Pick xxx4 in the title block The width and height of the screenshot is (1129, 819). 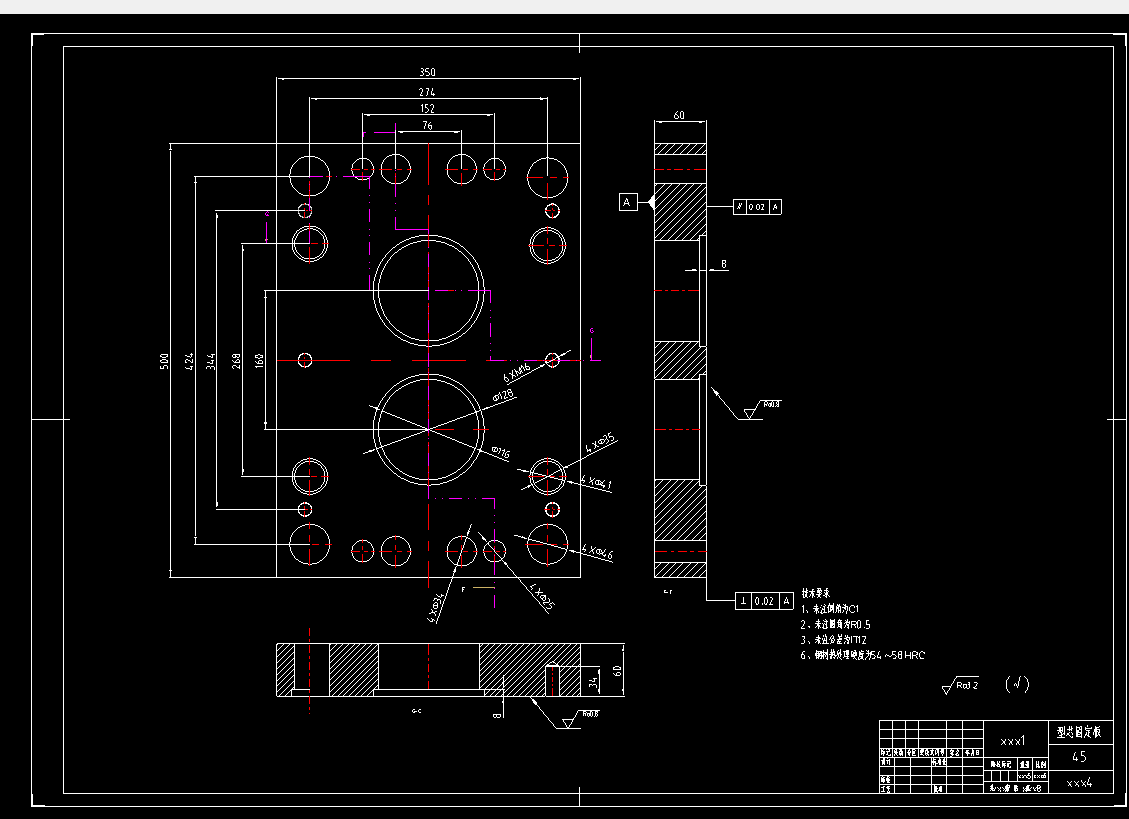pyautogui.click(x=1079, y=783)
